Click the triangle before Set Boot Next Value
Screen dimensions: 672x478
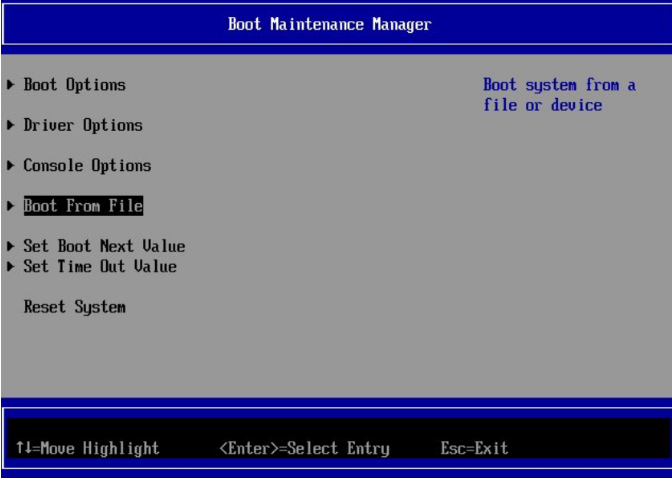click(11, 246)
